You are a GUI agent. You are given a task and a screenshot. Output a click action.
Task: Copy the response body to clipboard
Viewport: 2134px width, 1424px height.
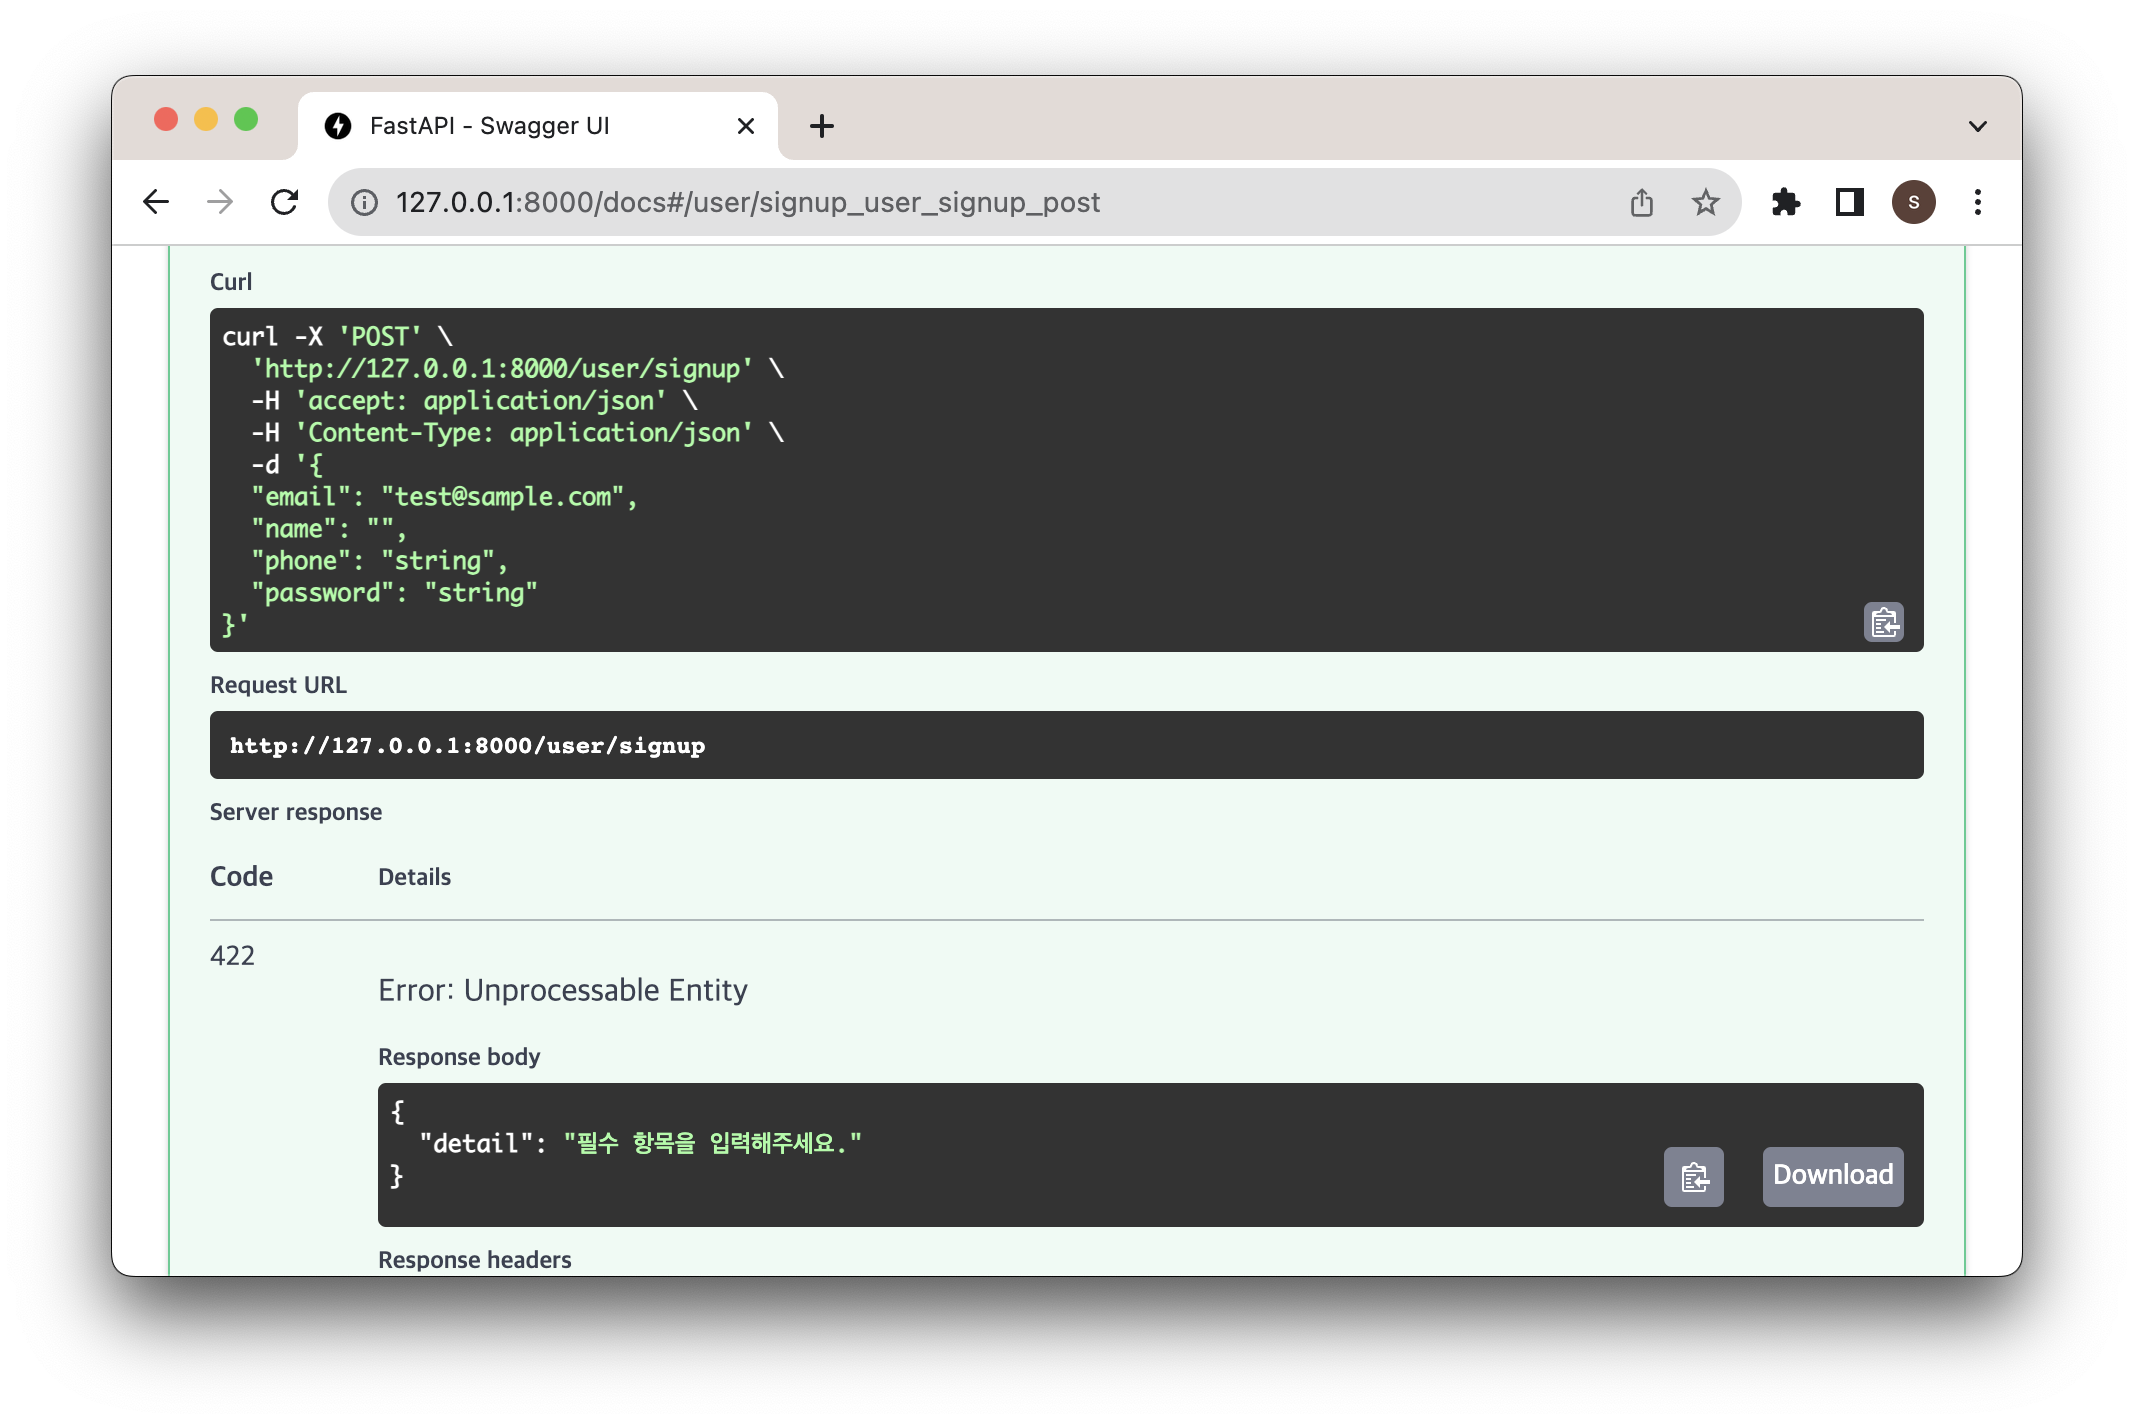click(1693, 1177)
